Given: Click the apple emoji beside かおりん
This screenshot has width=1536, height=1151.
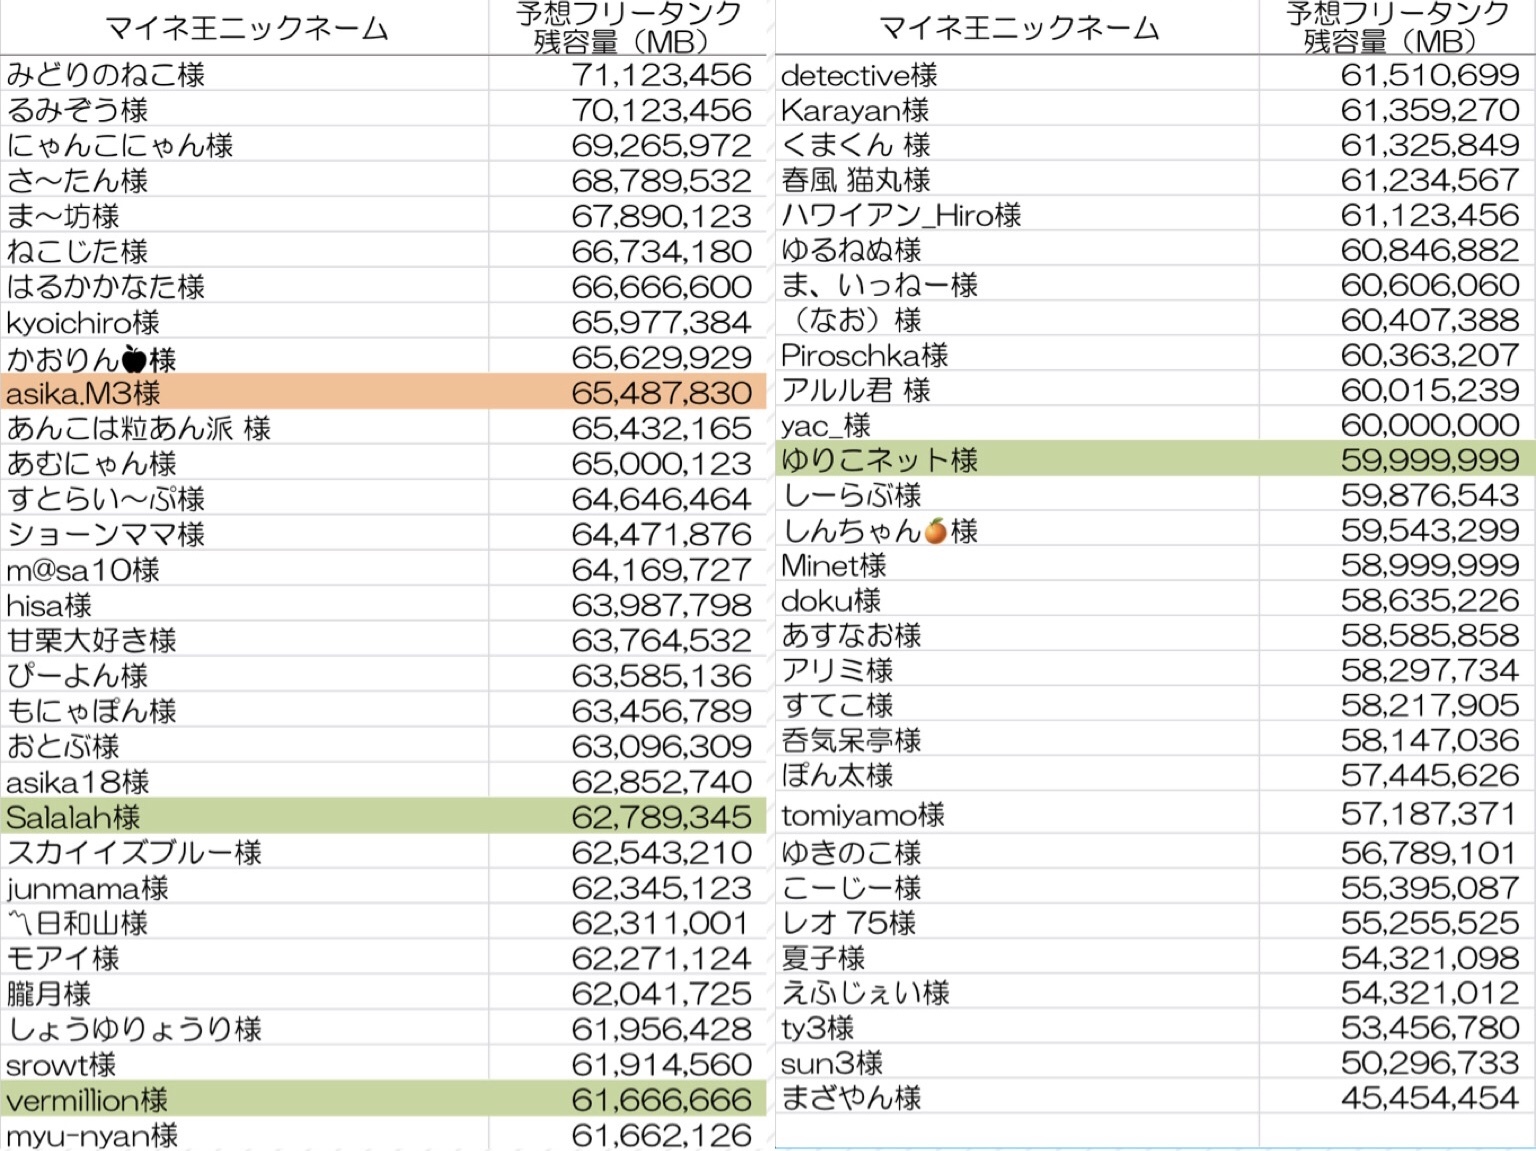Looking at the screenshot, I should pos(133,358).
